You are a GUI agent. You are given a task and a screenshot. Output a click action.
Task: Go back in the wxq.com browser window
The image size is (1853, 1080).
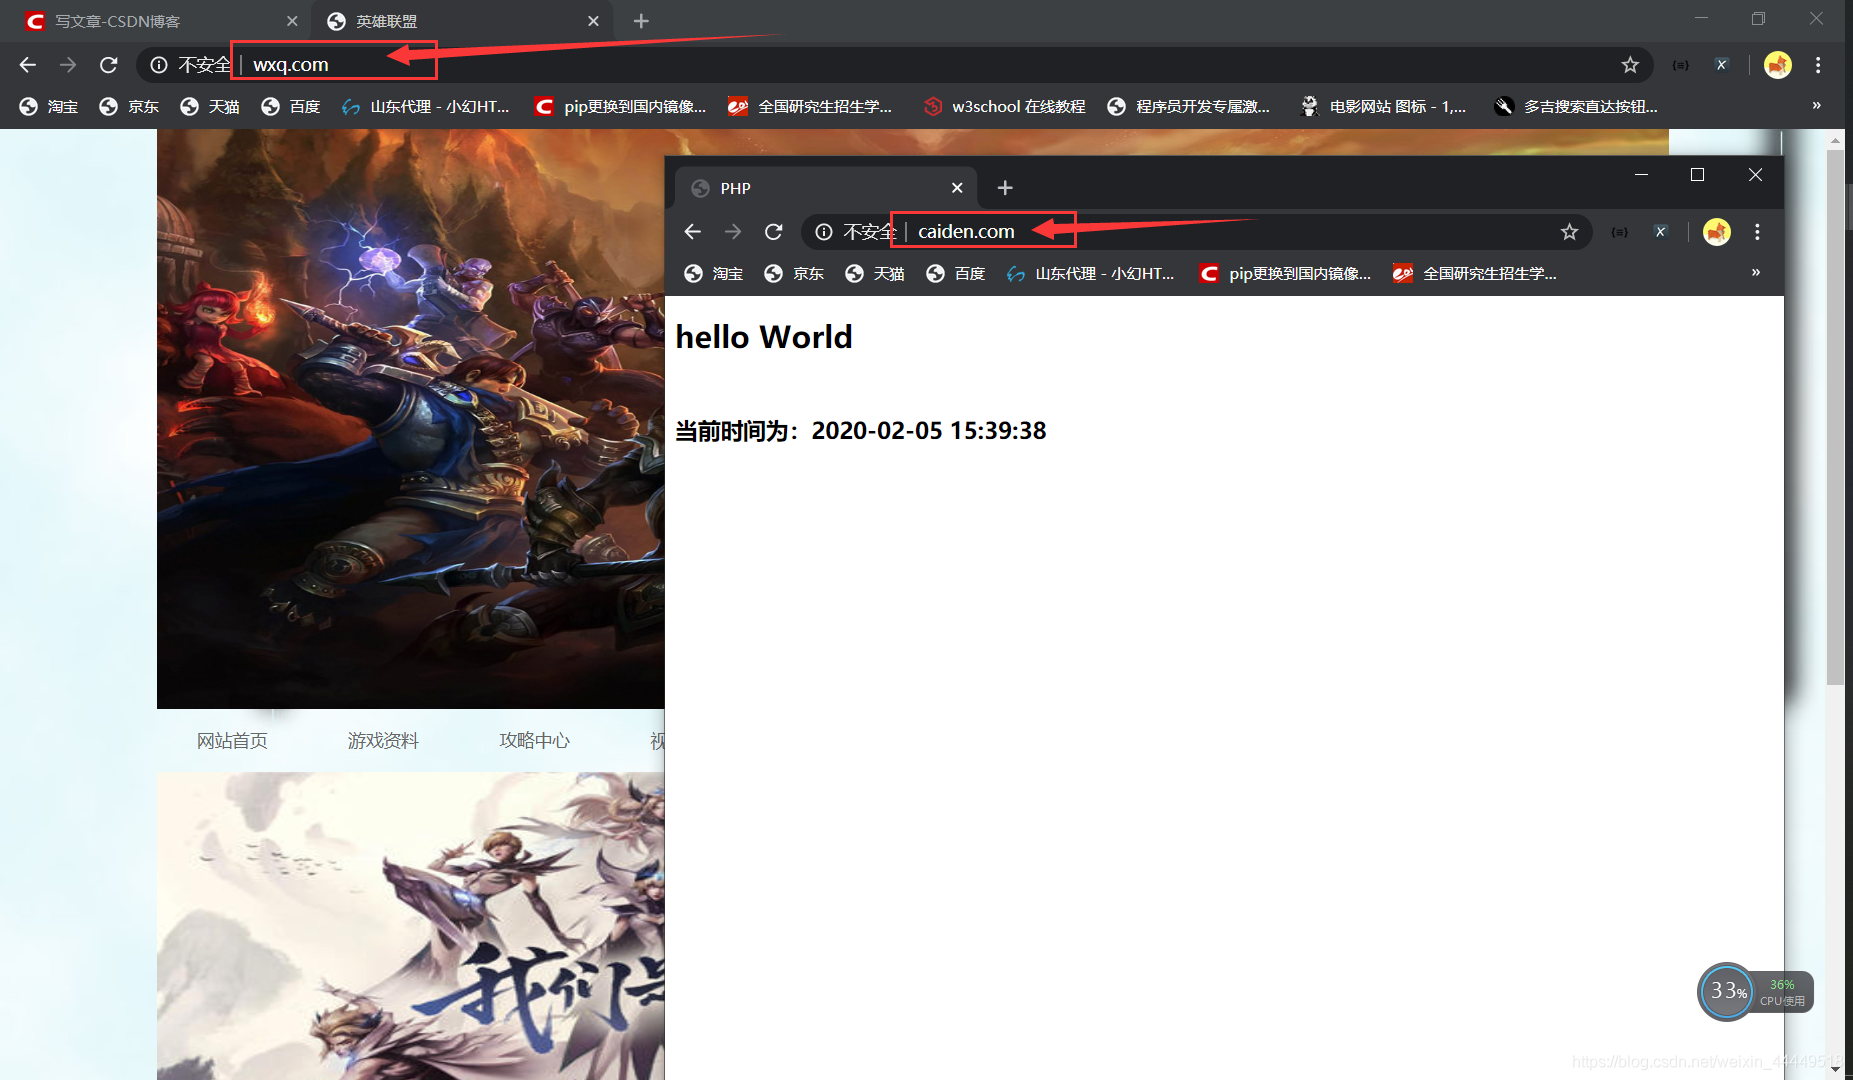click(x=27, y=65)
